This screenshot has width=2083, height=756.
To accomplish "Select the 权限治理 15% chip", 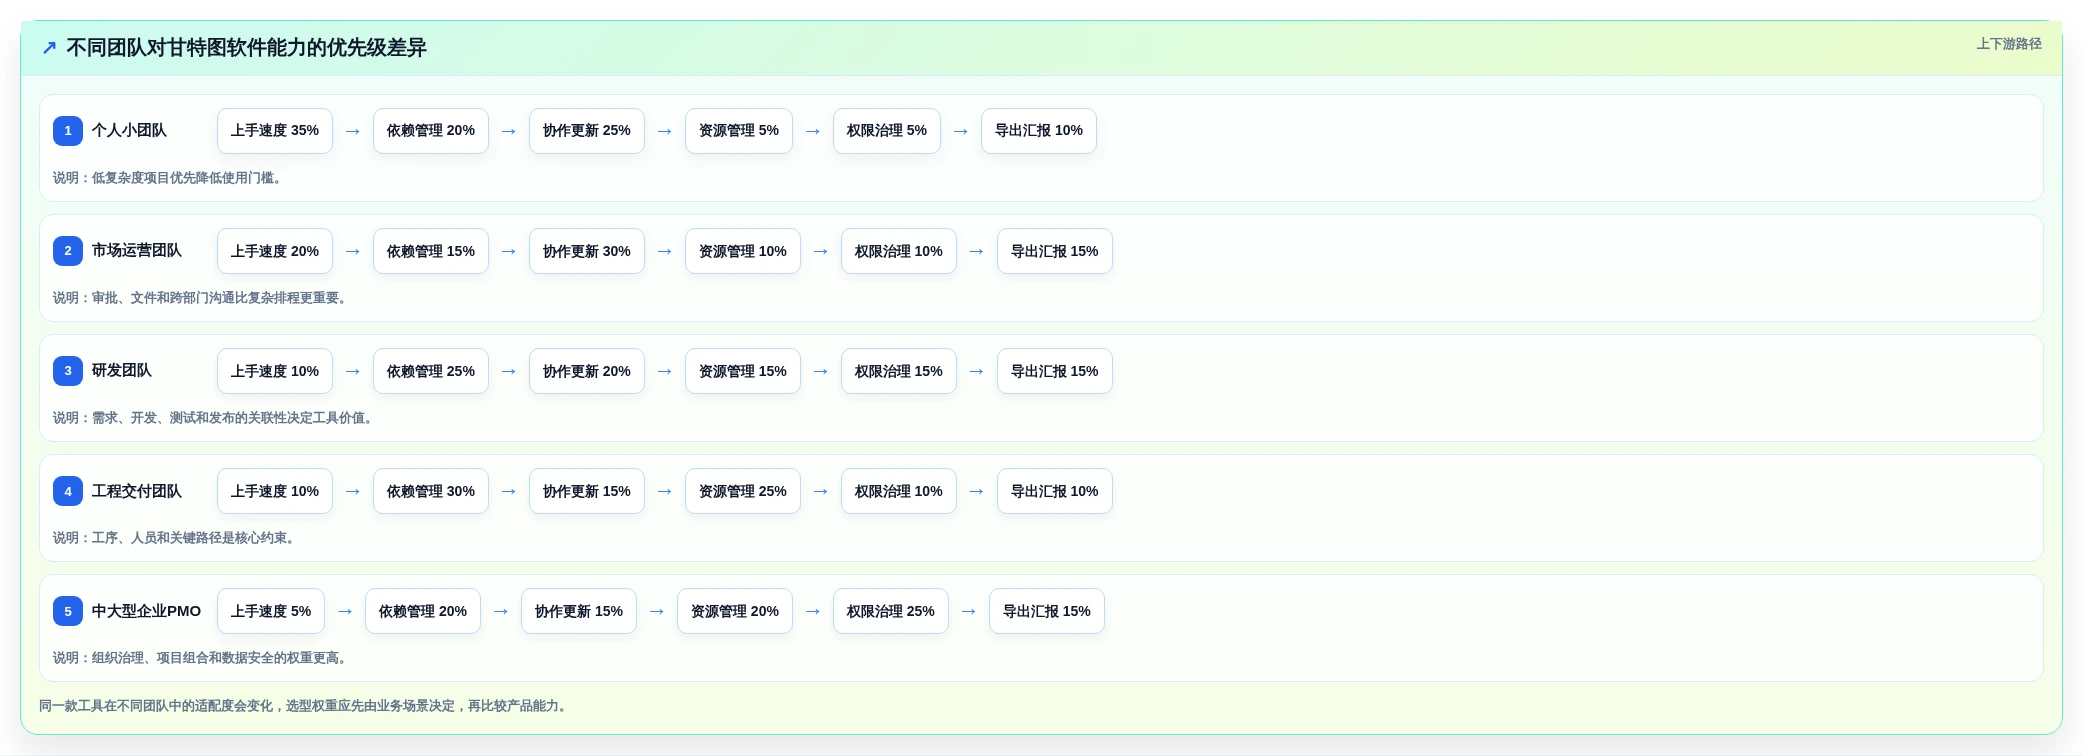I will tap(899, 371).
